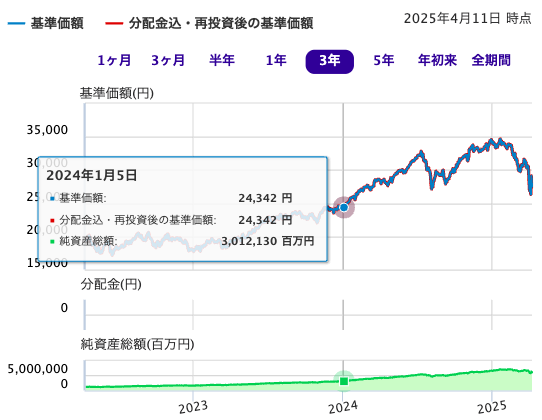Image resolution: width=542 pixels, height=420 pixels.
Task: Click the 24,342 円 value in 基準価額 row
Action: pos(265,198)
